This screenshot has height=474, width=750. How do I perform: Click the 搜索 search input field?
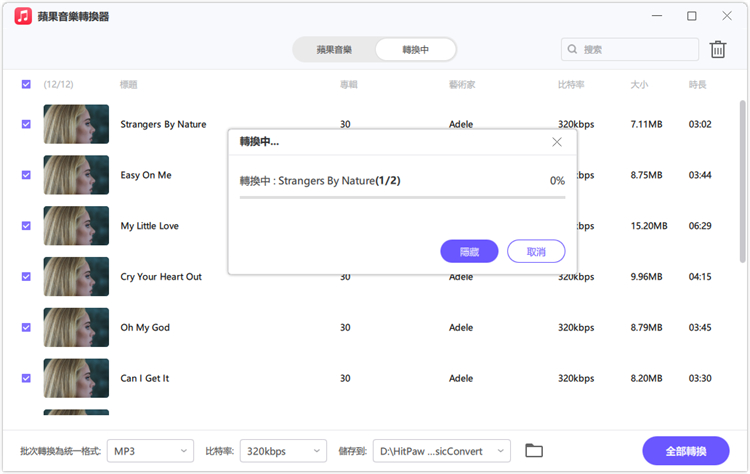click(629, 49)
